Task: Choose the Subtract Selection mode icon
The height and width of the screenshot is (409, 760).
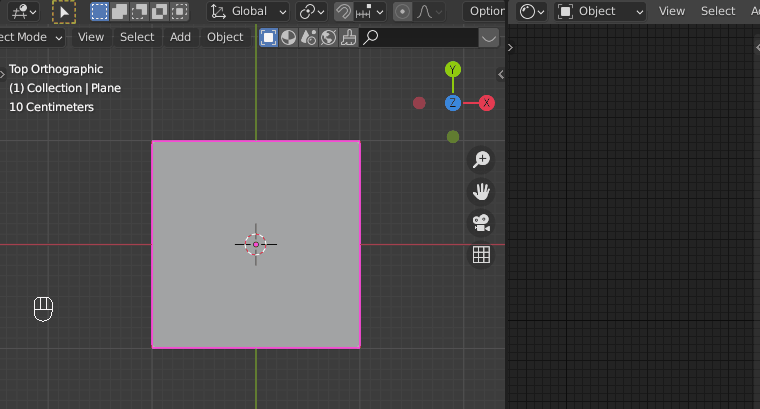Action: [139, 12]
